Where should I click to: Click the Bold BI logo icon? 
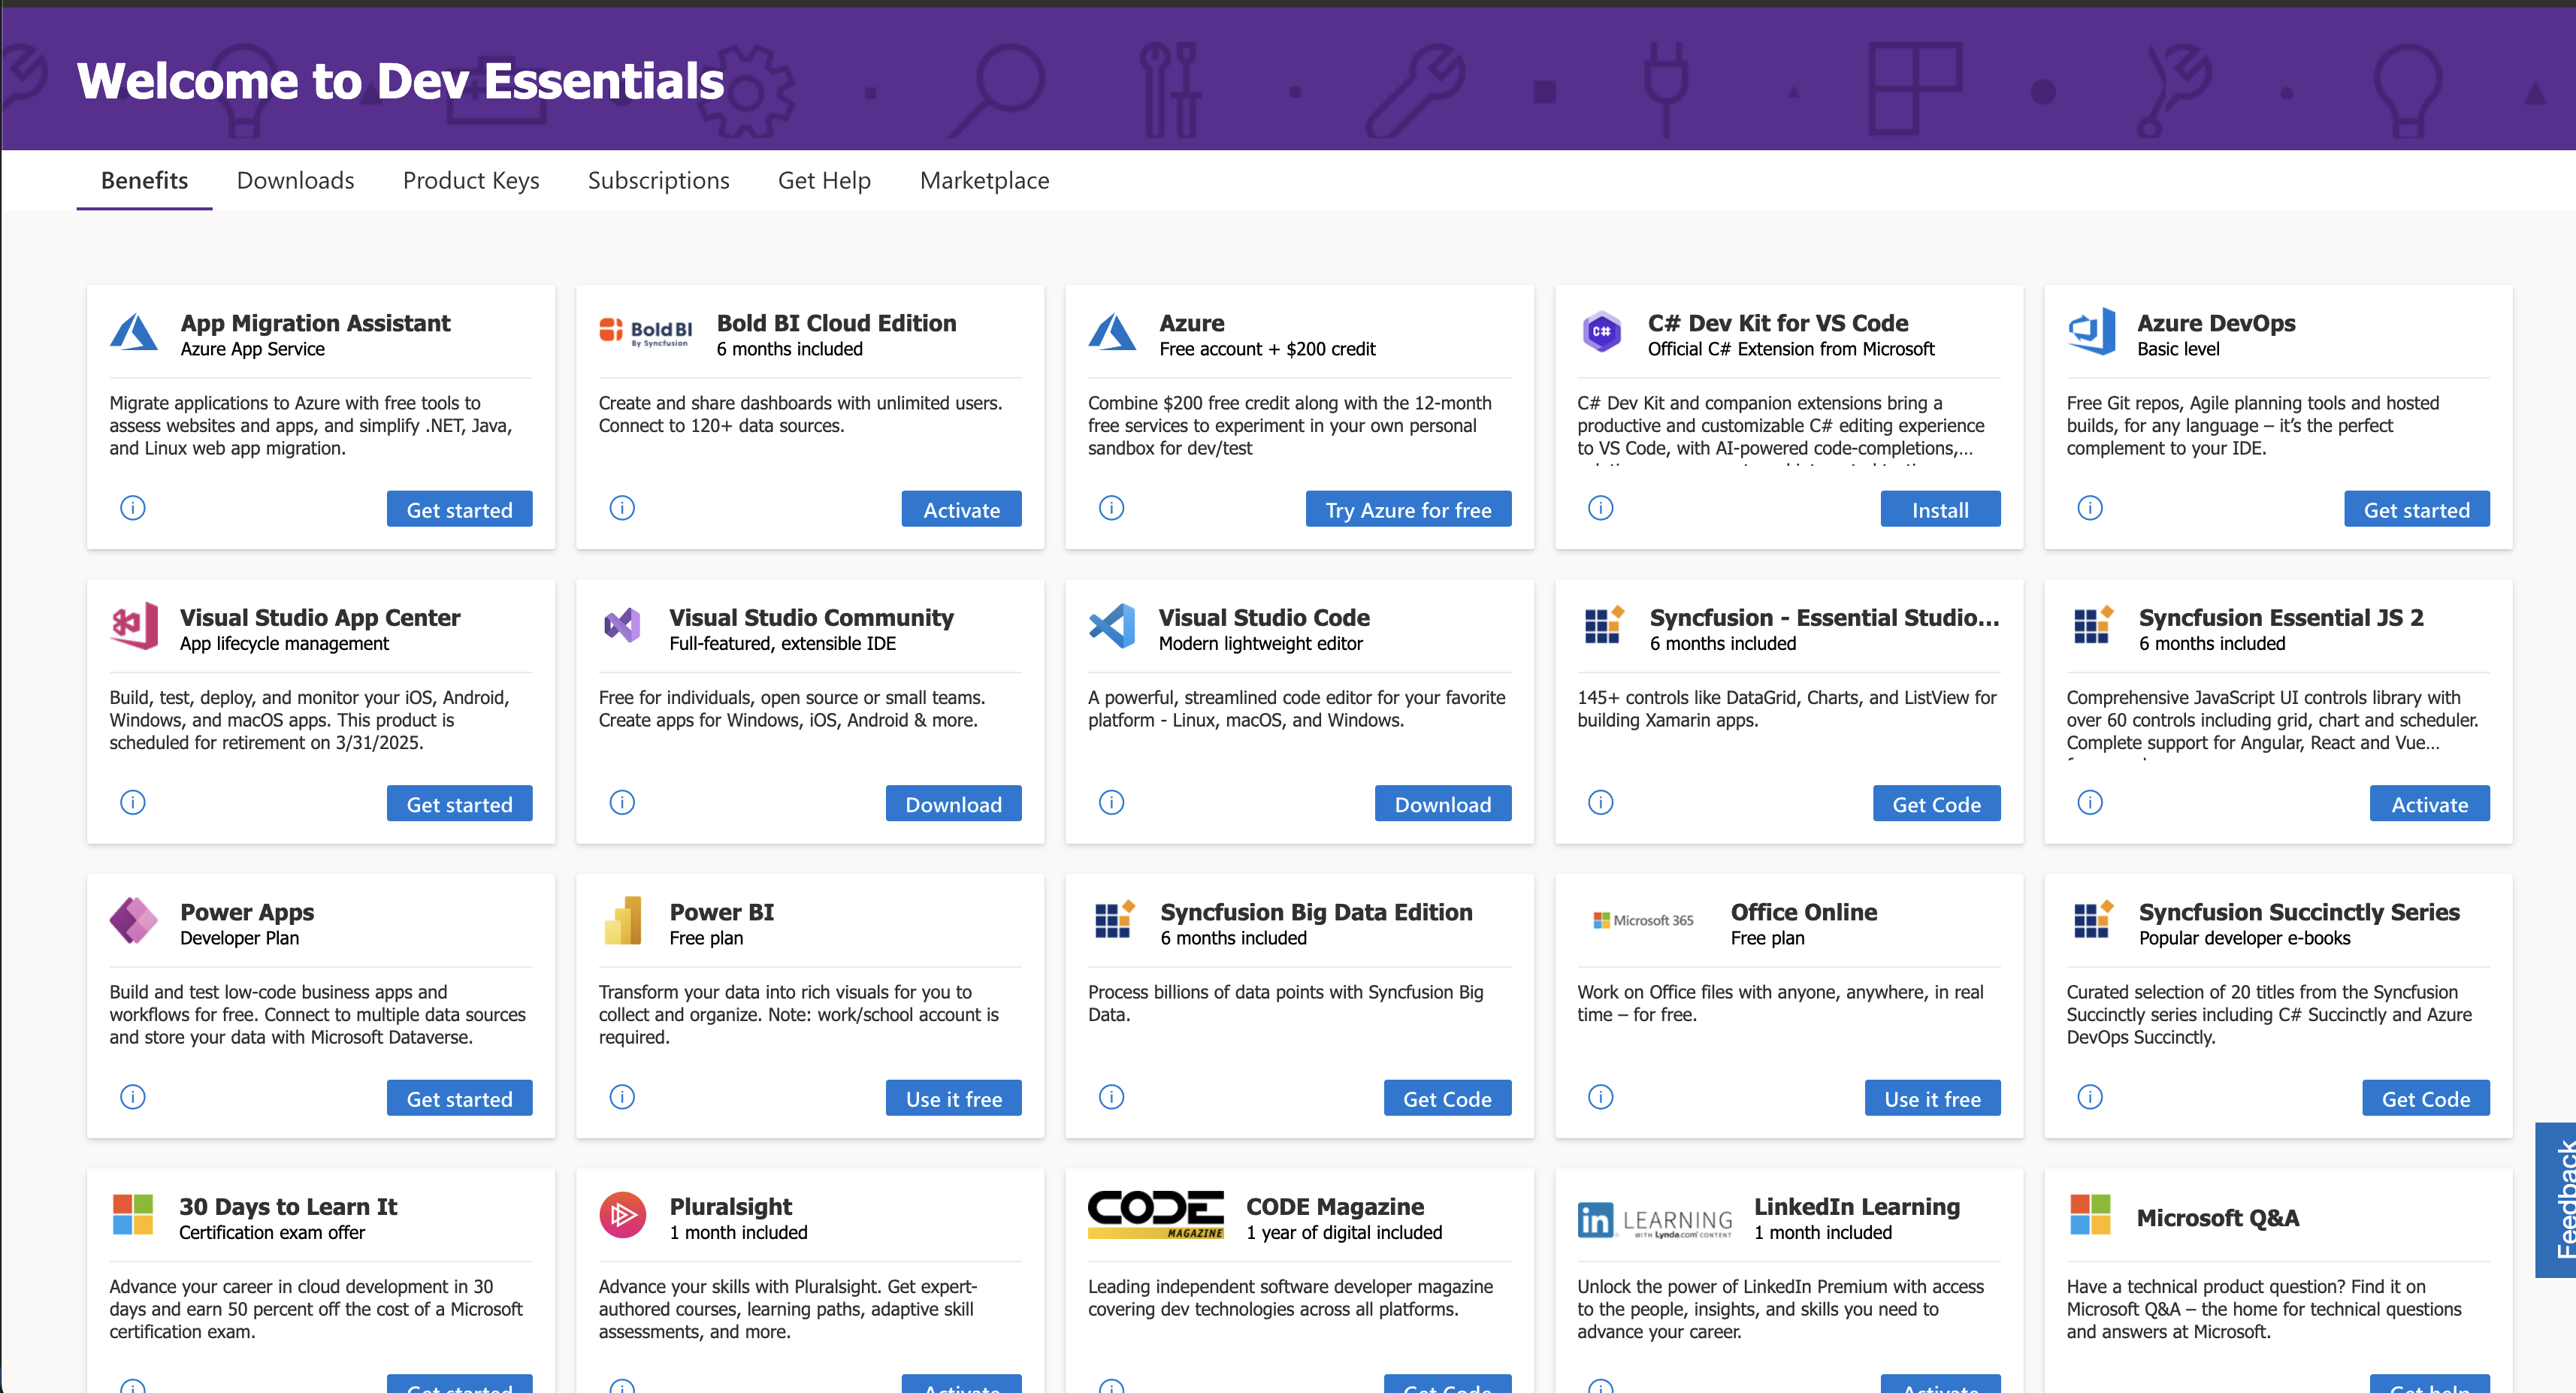coord(646,332)
